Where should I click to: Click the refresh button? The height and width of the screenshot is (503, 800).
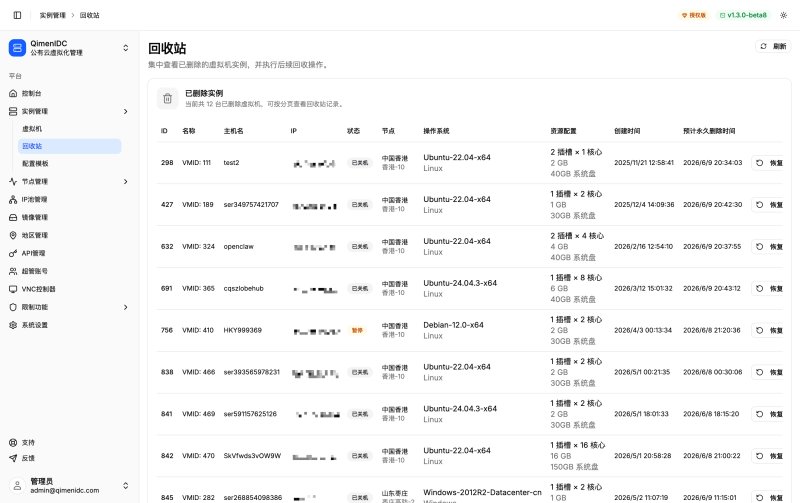click(x=773, y=46)
